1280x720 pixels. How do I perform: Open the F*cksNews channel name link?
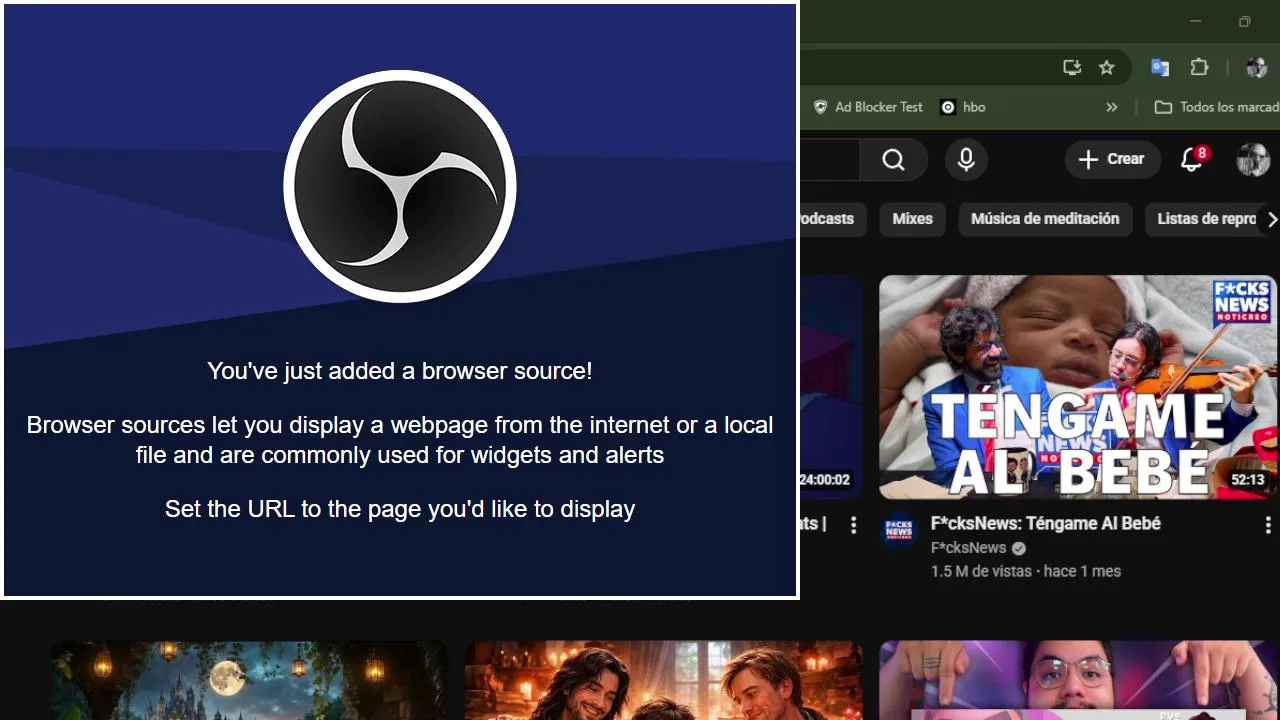point(968,548)
